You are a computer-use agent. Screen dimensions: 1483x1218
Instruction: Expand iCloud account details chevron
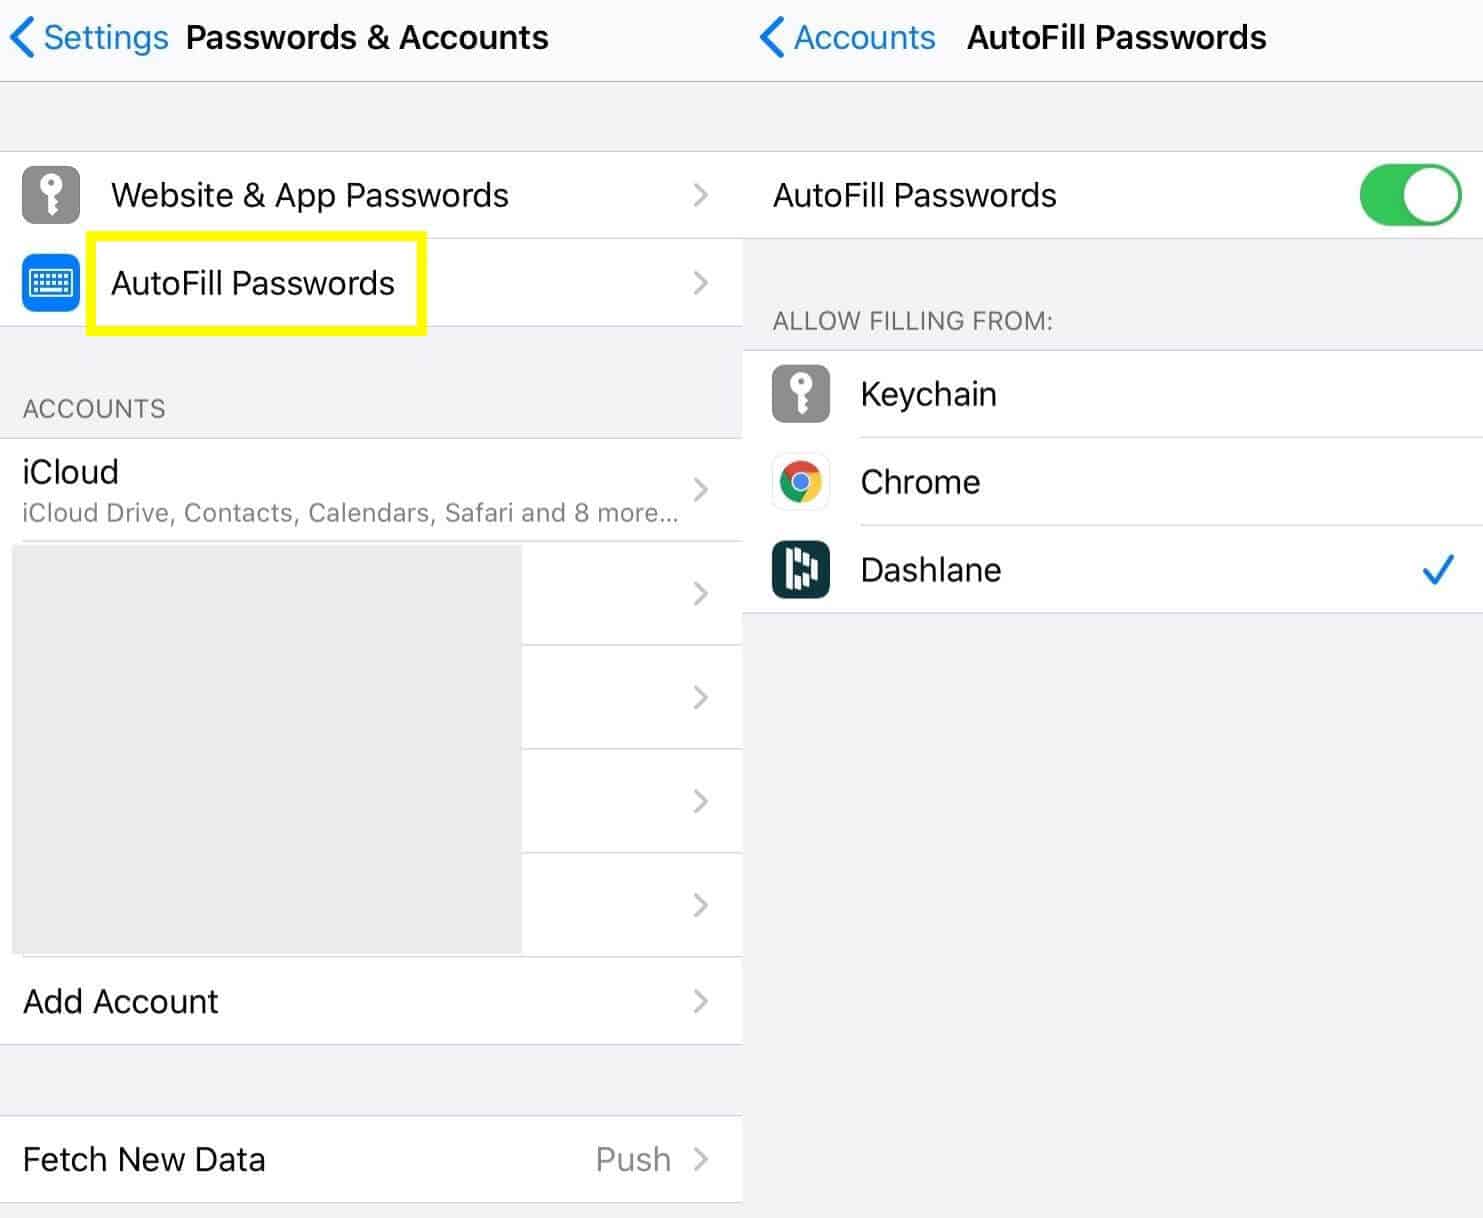click(x=701, y=490)
